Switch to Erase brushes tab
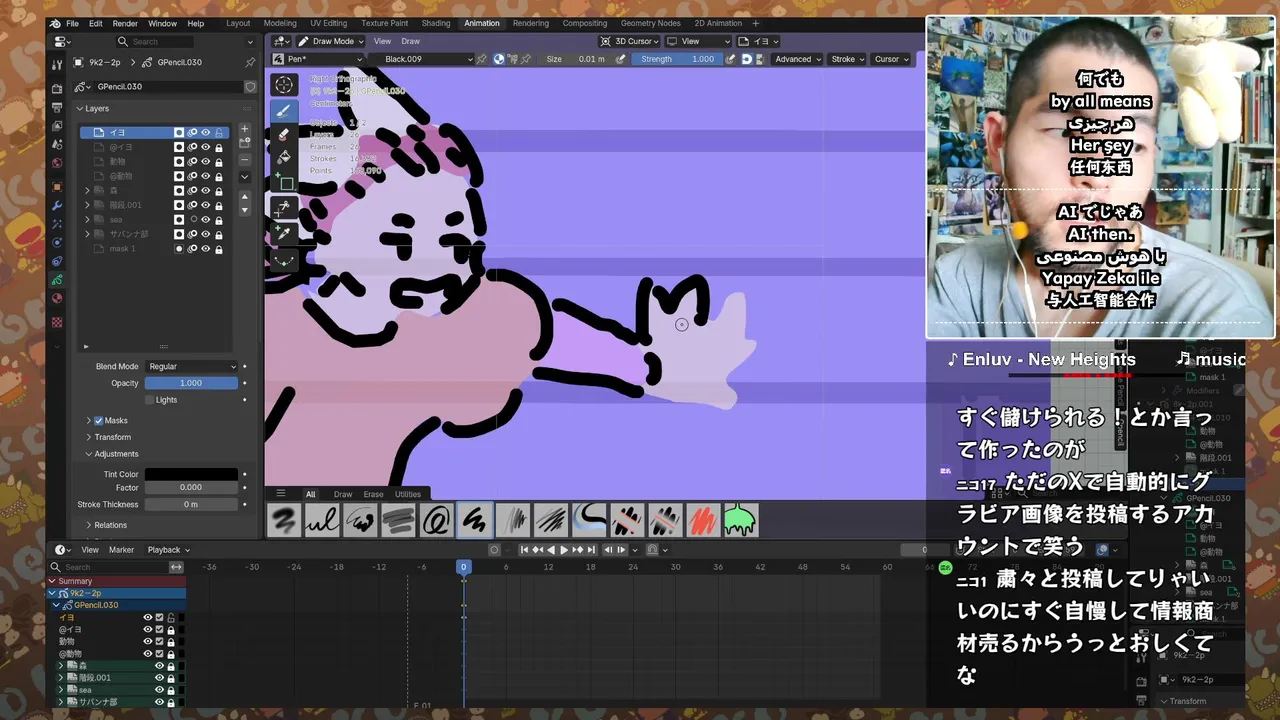The width and height of the screenshot is (1280, 720). (x=373, y=494)
